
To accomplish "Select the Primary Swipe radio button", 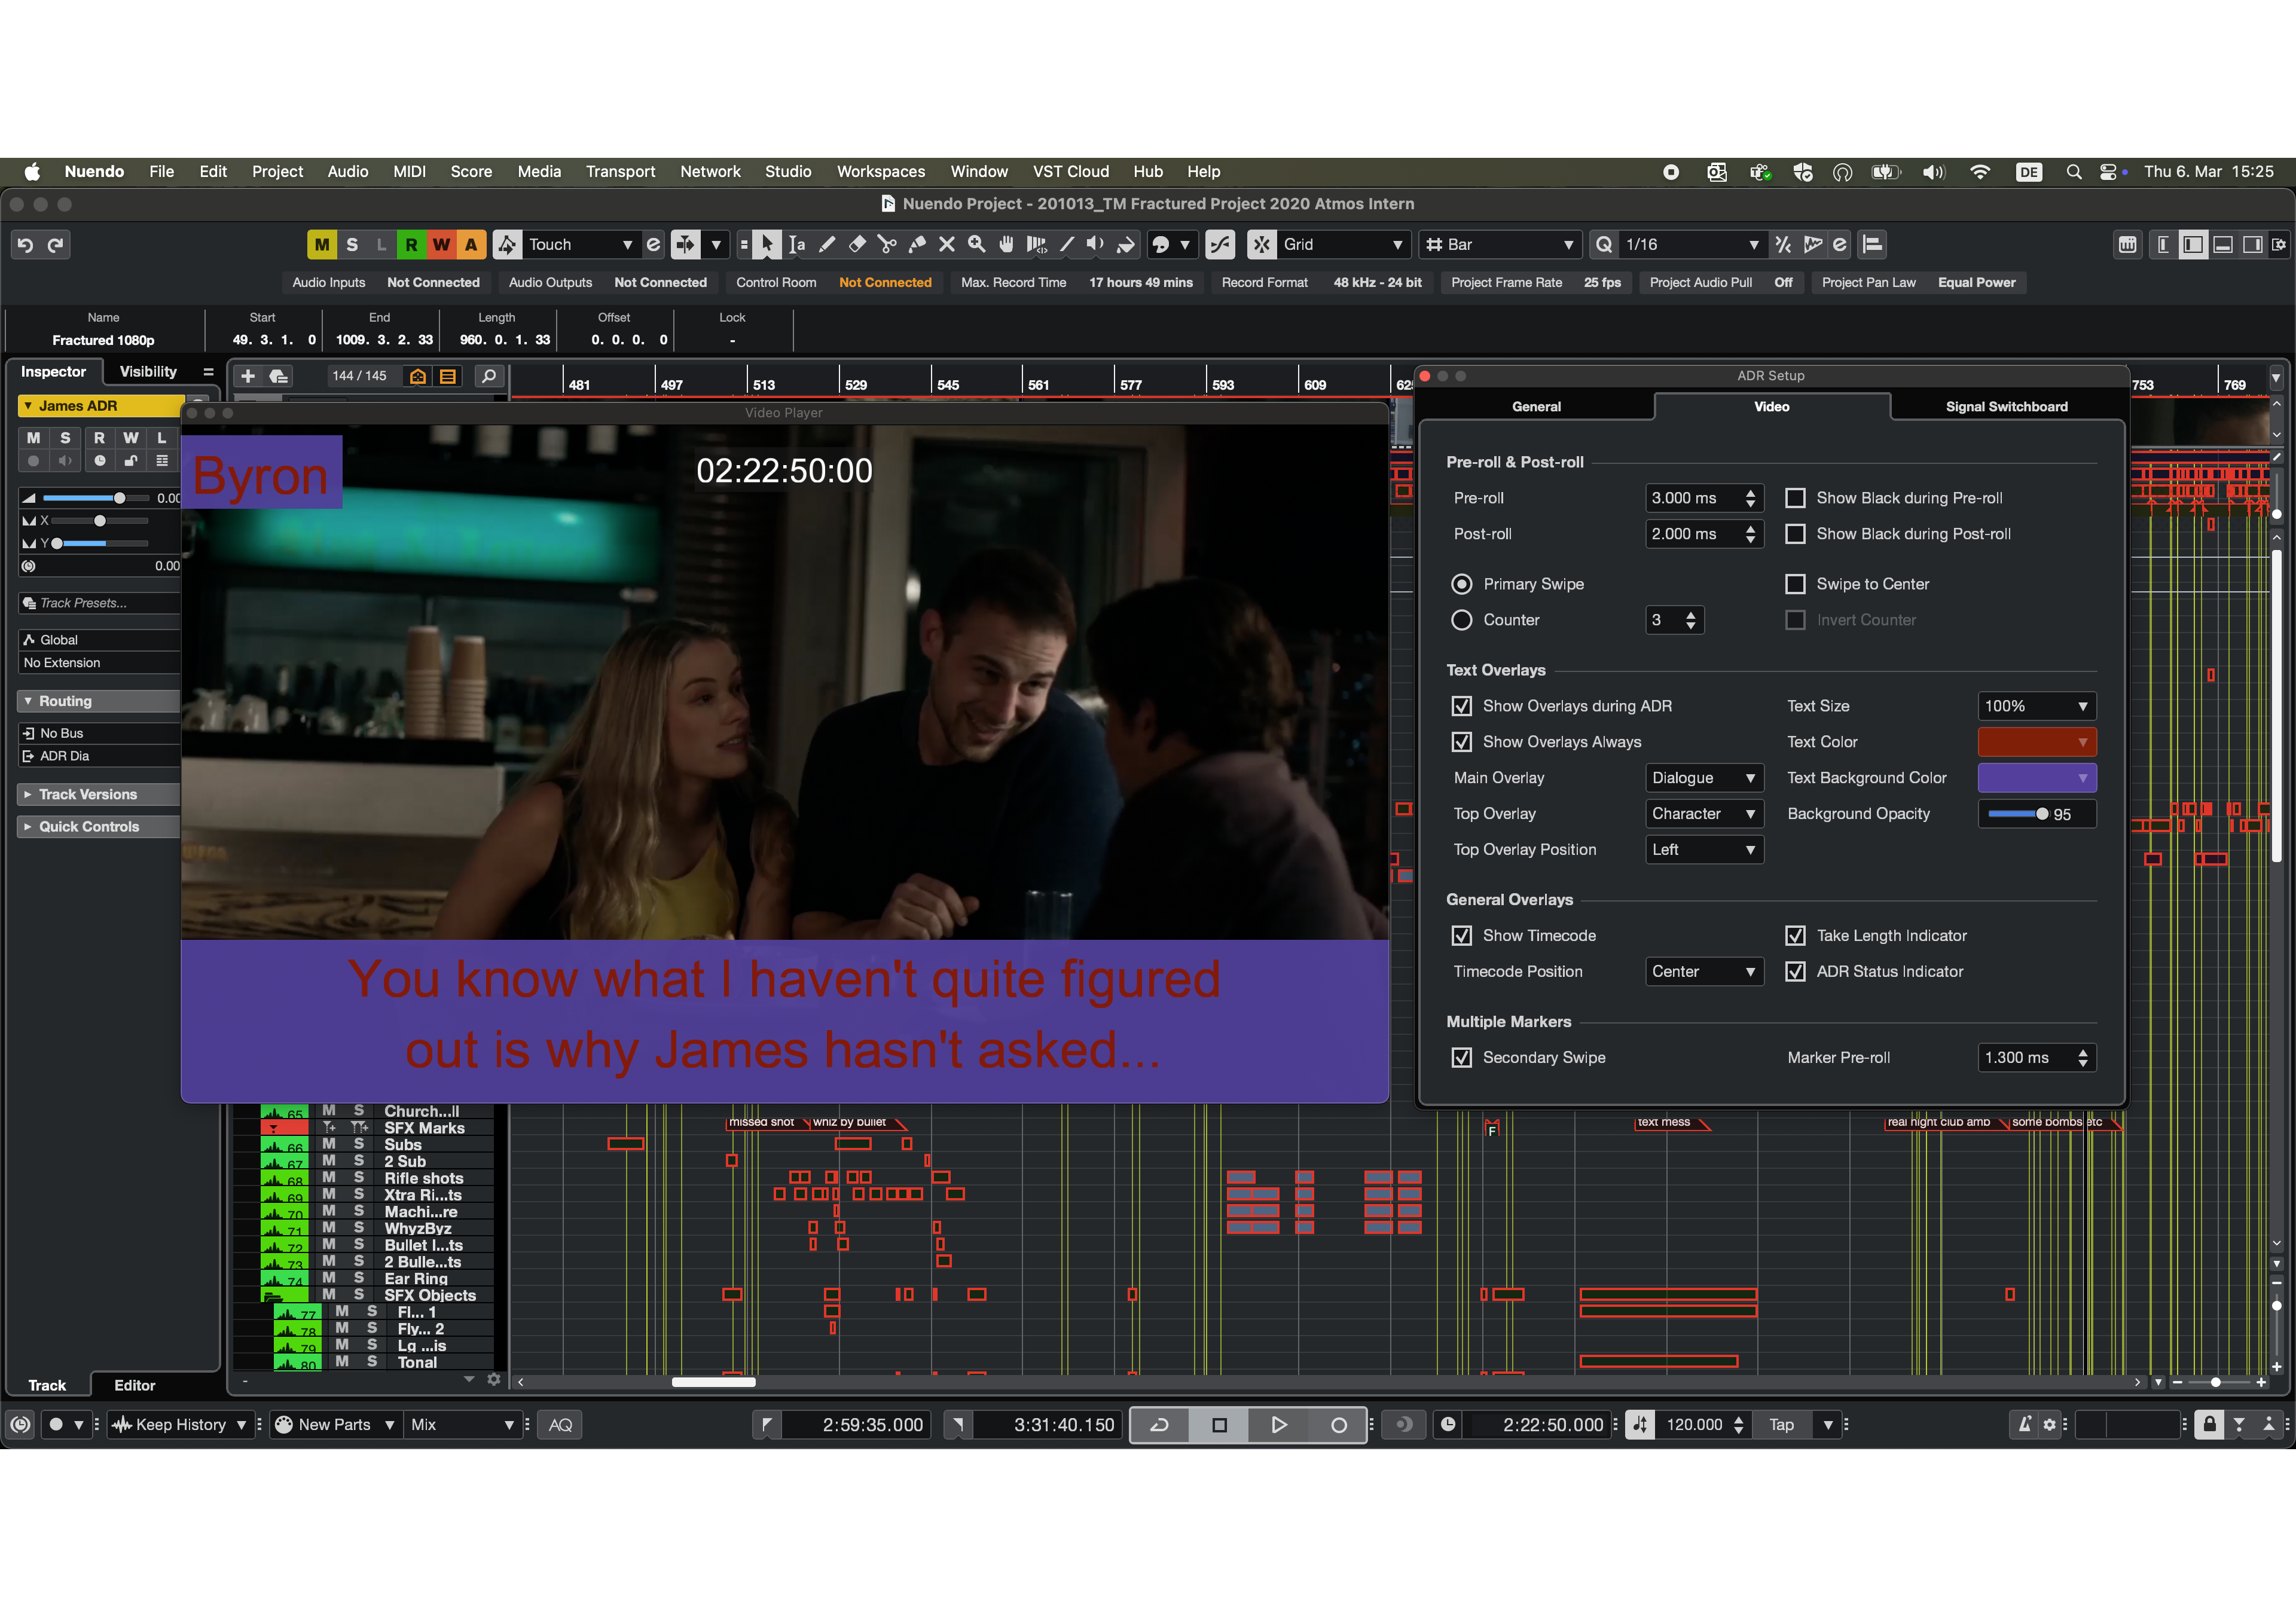I will [1461, 584].
